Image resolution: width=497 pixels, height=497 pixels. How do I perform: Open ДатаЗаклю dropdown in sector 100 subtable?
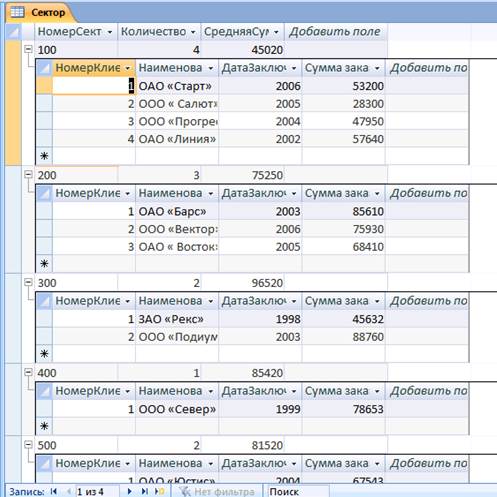[294, 68]
